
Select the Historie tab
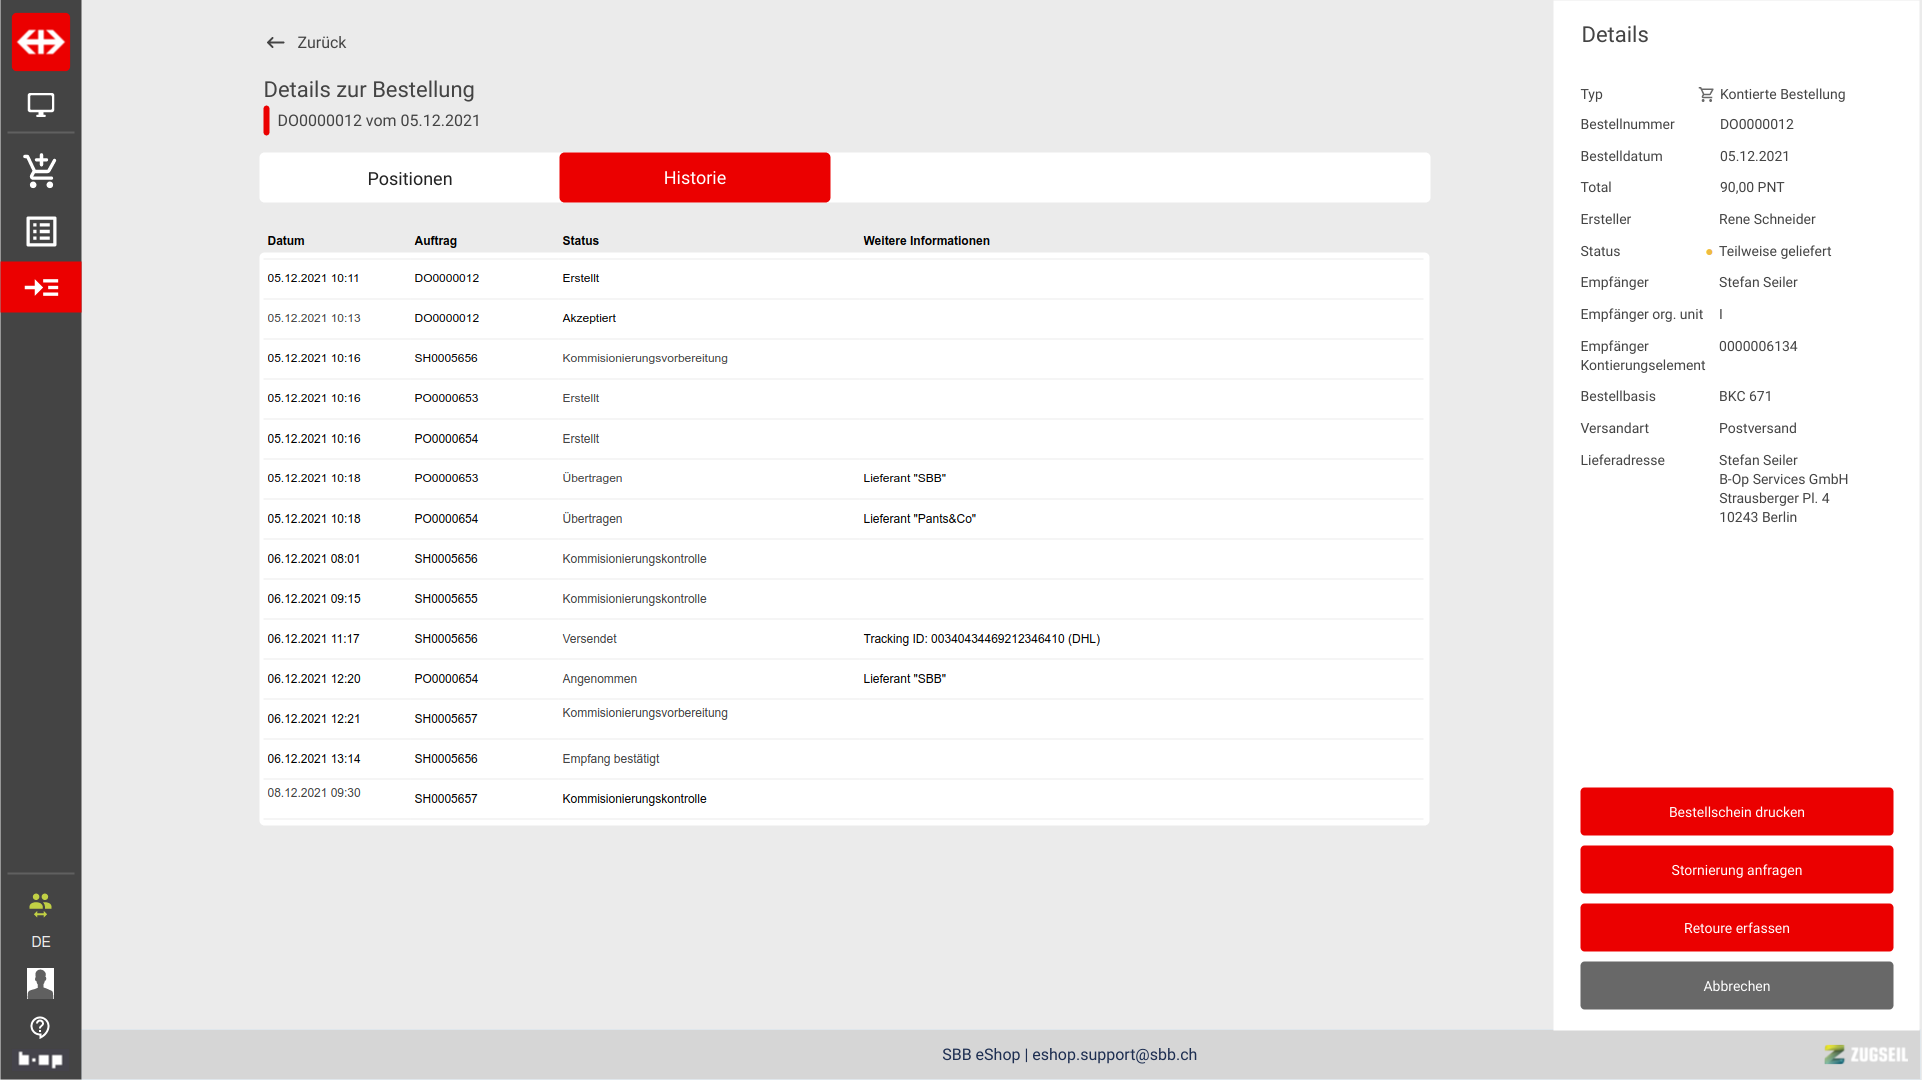pos(694,178)
